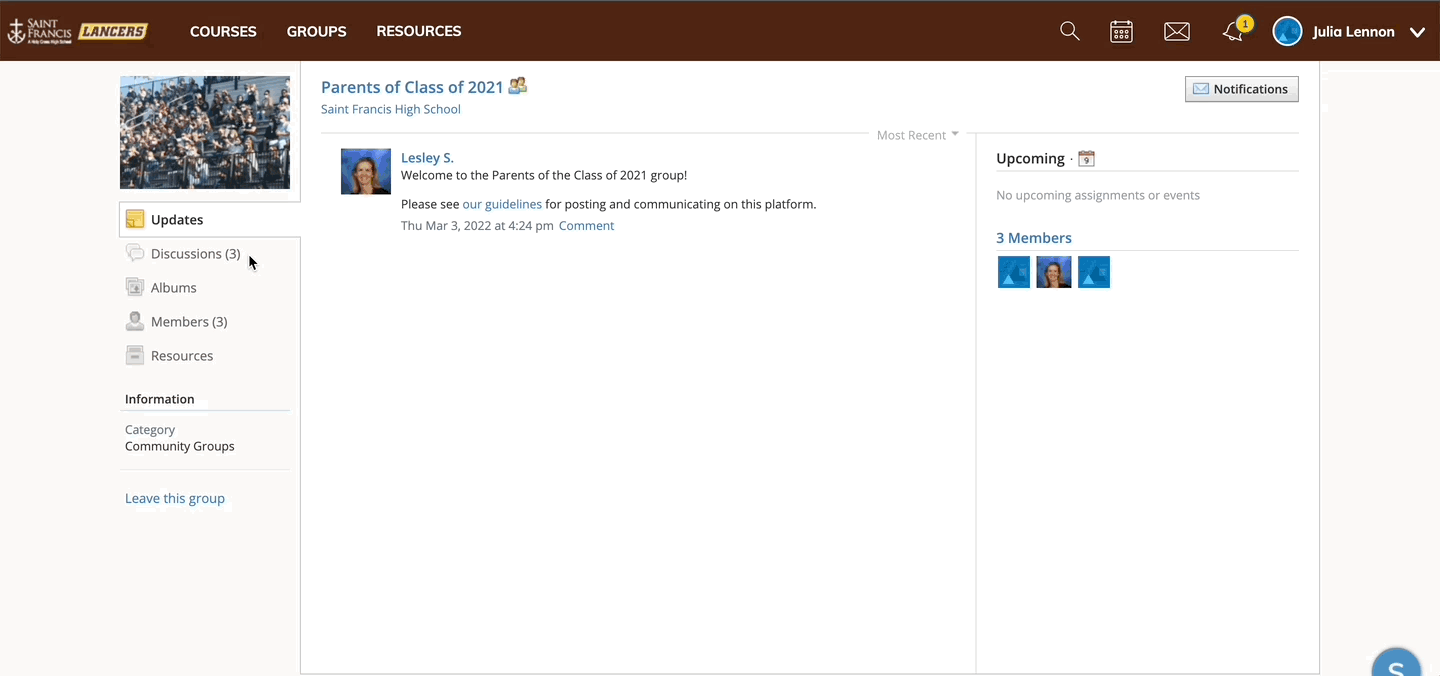Viewport: 1440px width, 676px height.
Task: Click the Leave this group link
Action: coord(175,498)
